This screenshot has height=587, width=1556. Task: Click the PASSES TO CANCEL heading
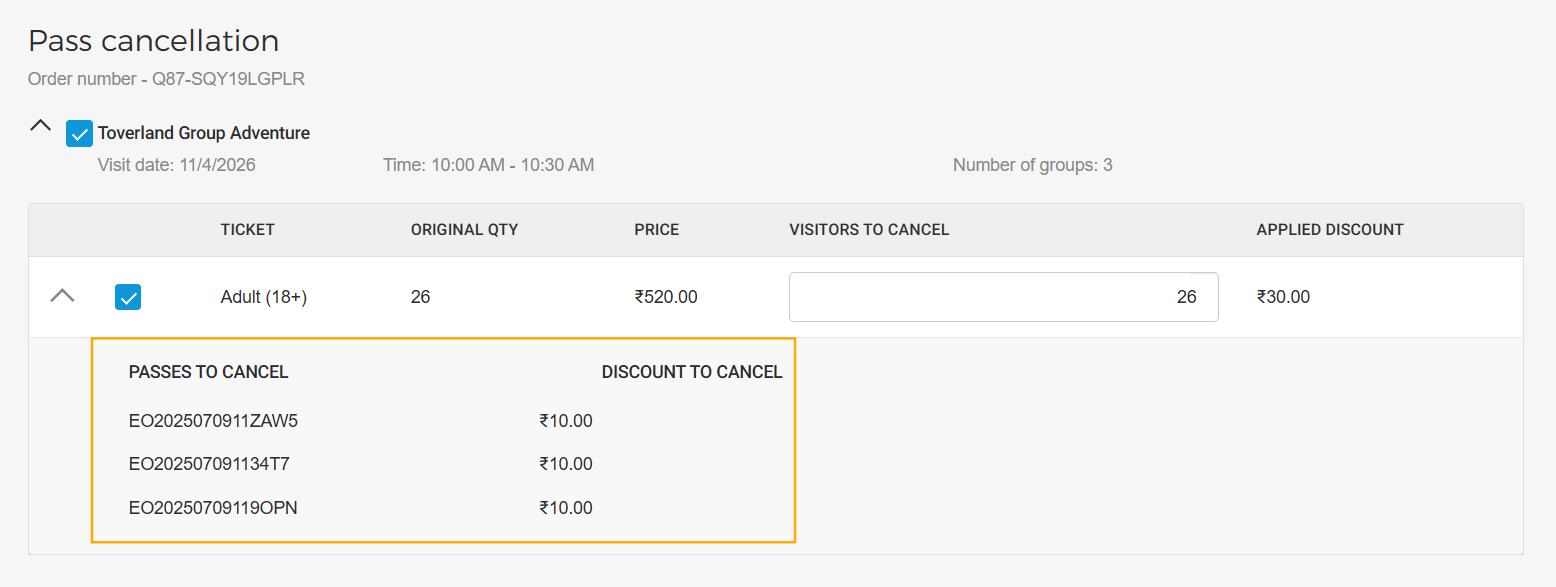coord(208,372)
